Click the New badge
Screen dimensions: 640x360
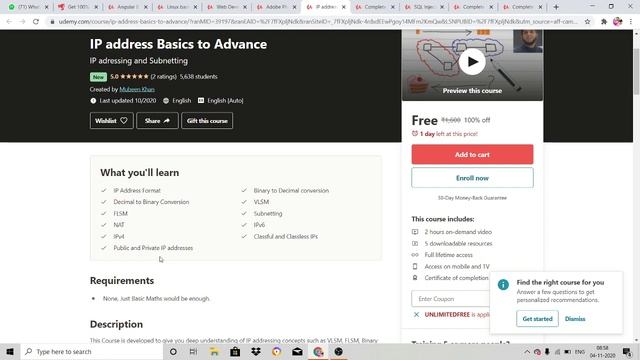pos(98,77)
